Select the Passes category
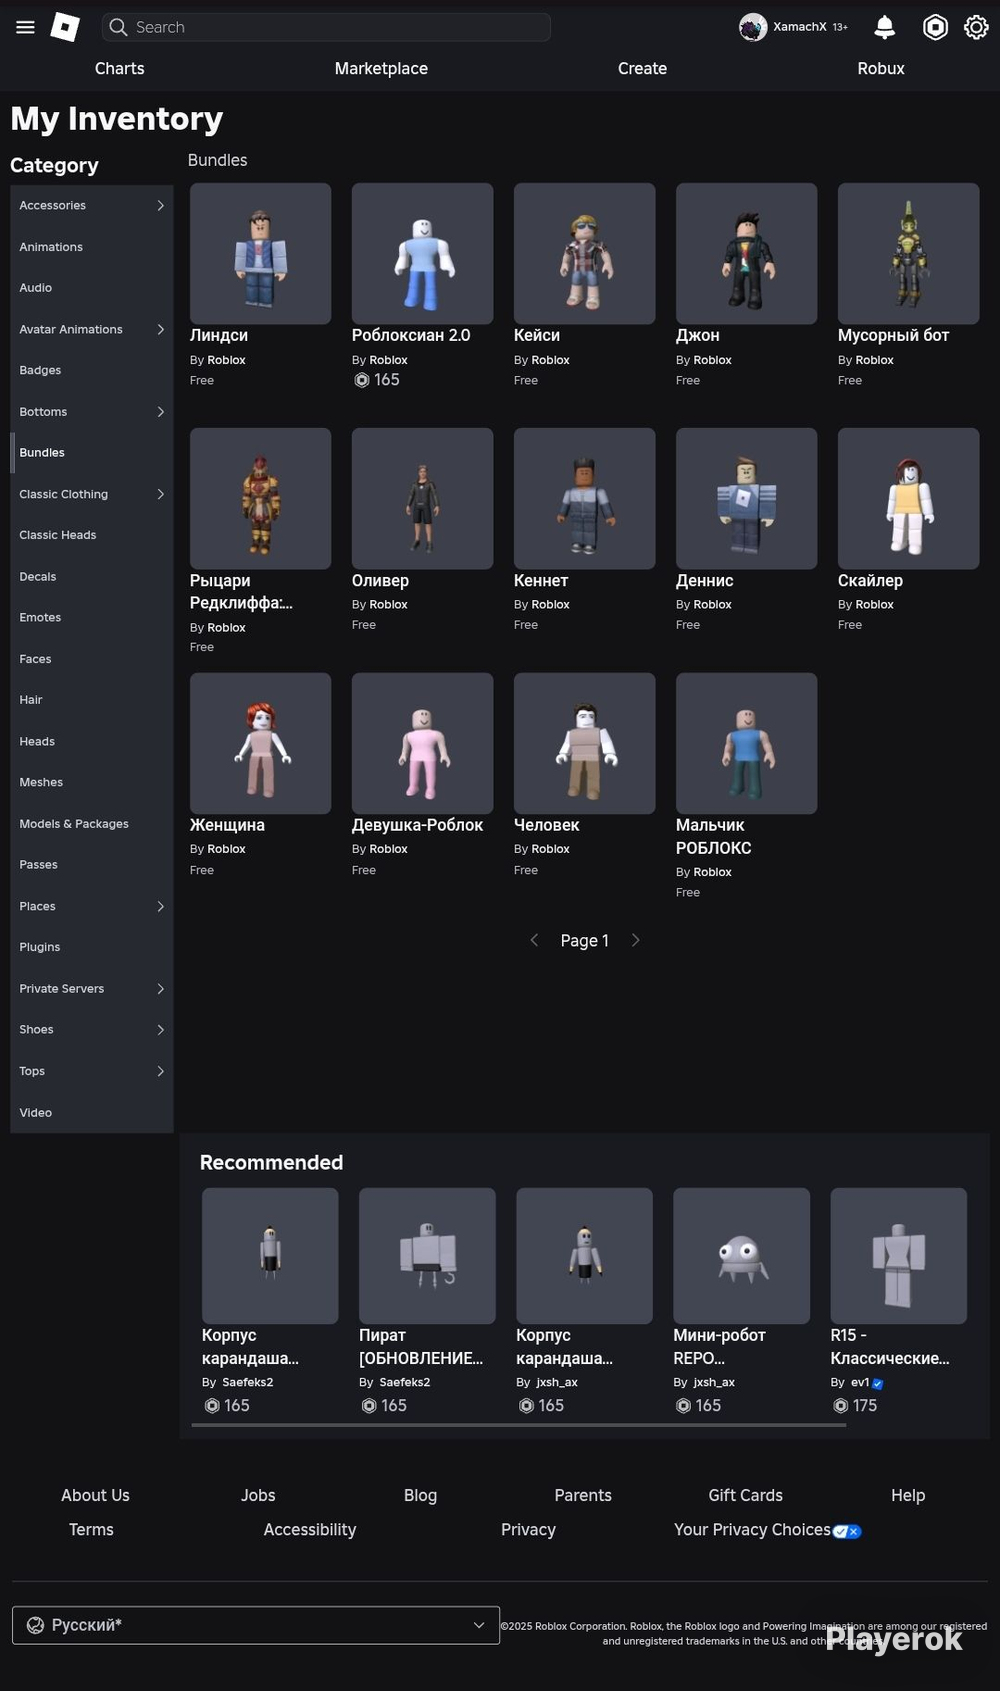Screen dimensions: 1000x1691 [92, 865]
